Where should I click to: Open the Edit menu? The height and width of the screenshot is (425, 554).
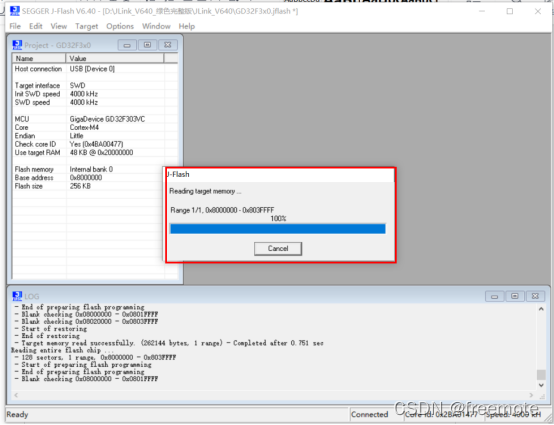point(36,26)
